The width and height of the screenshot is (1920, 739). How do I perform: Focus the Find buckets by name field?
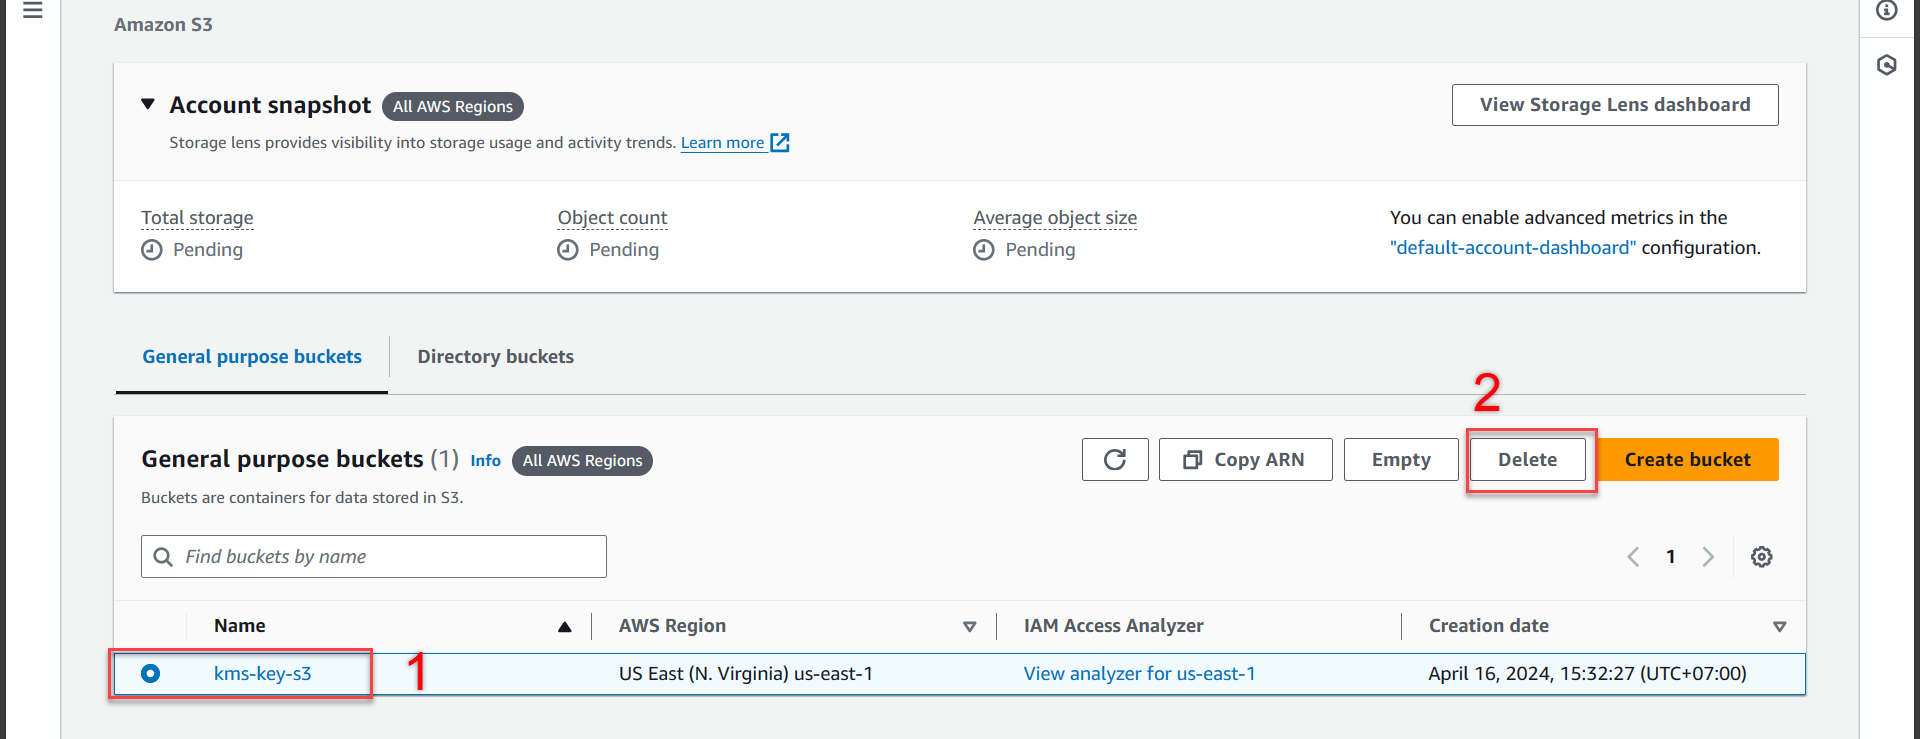(x=374, y=556)
